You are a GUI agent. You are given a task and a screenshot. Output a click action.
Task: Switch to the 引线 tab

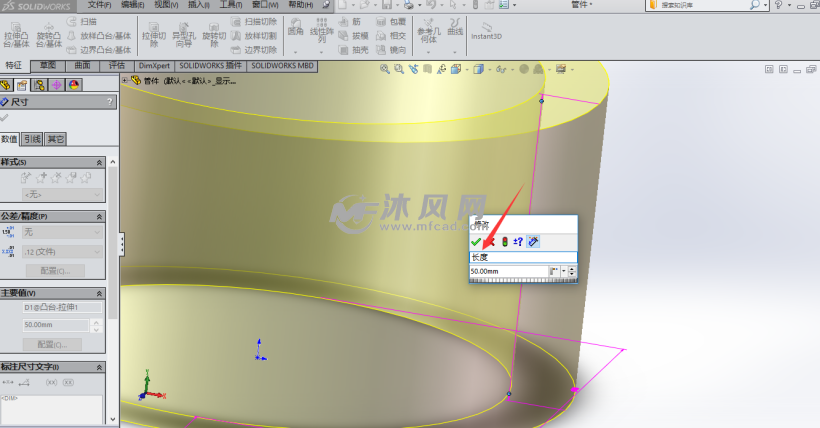[32, 139]
